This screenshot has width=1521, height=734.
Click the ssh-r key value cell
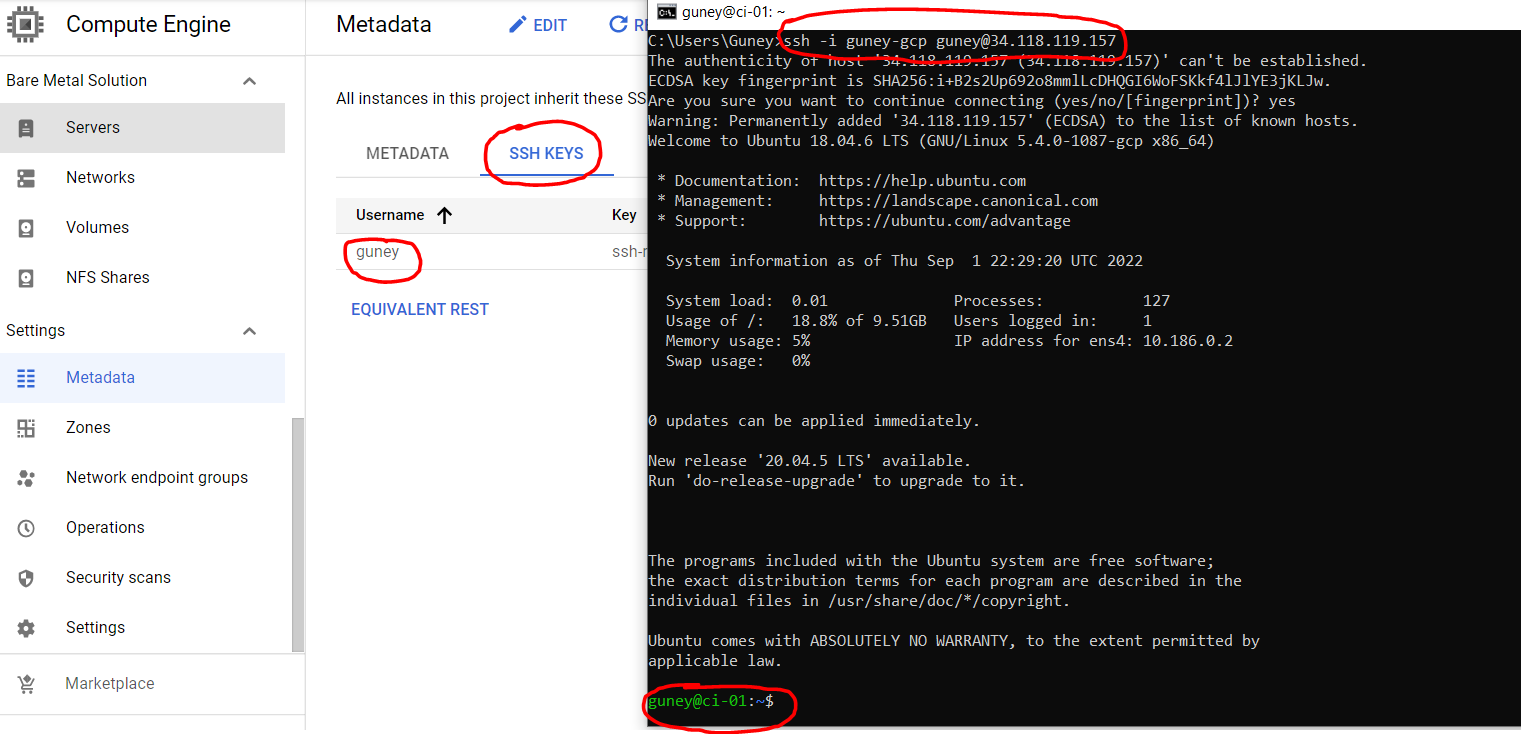(629, 252)
